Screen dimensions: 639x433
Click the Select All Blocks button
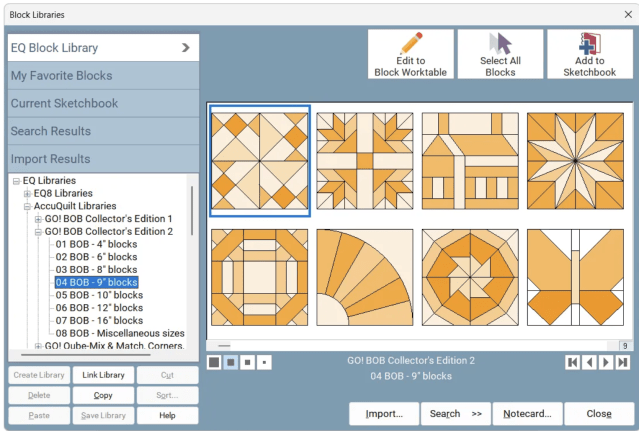tap(500, 53)
